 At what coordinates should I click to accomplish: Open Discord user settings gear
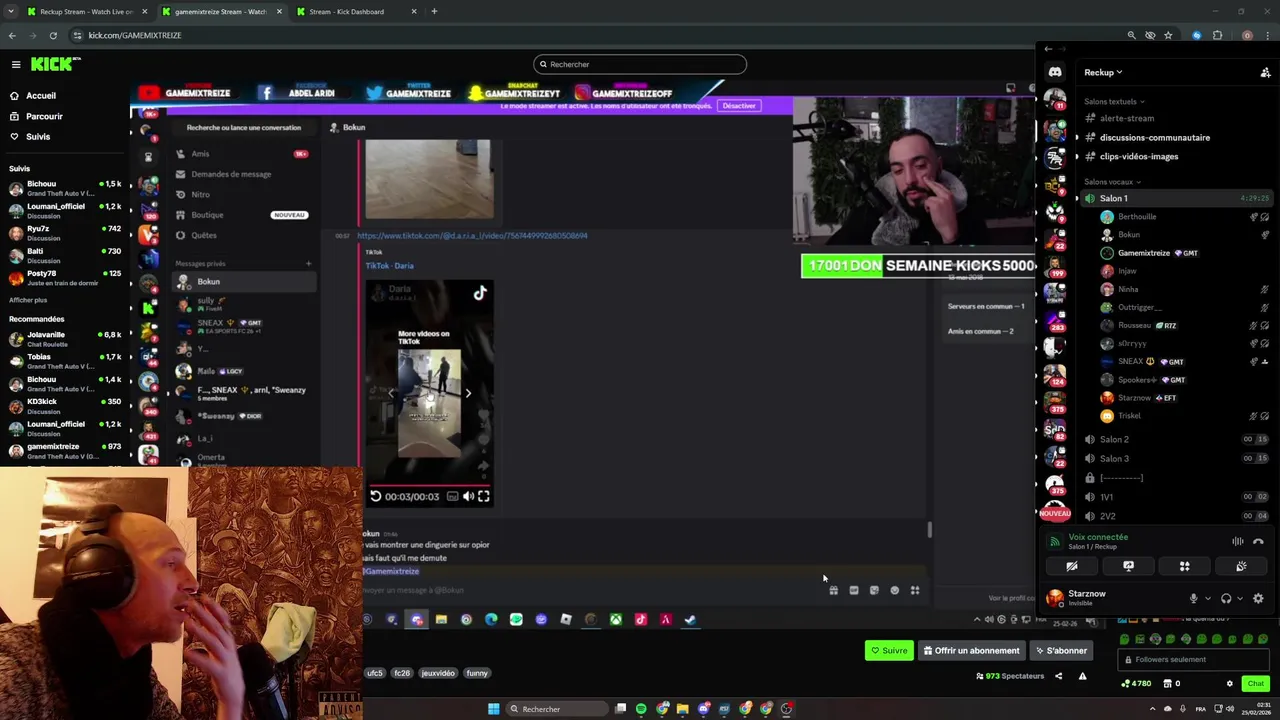1258,598
